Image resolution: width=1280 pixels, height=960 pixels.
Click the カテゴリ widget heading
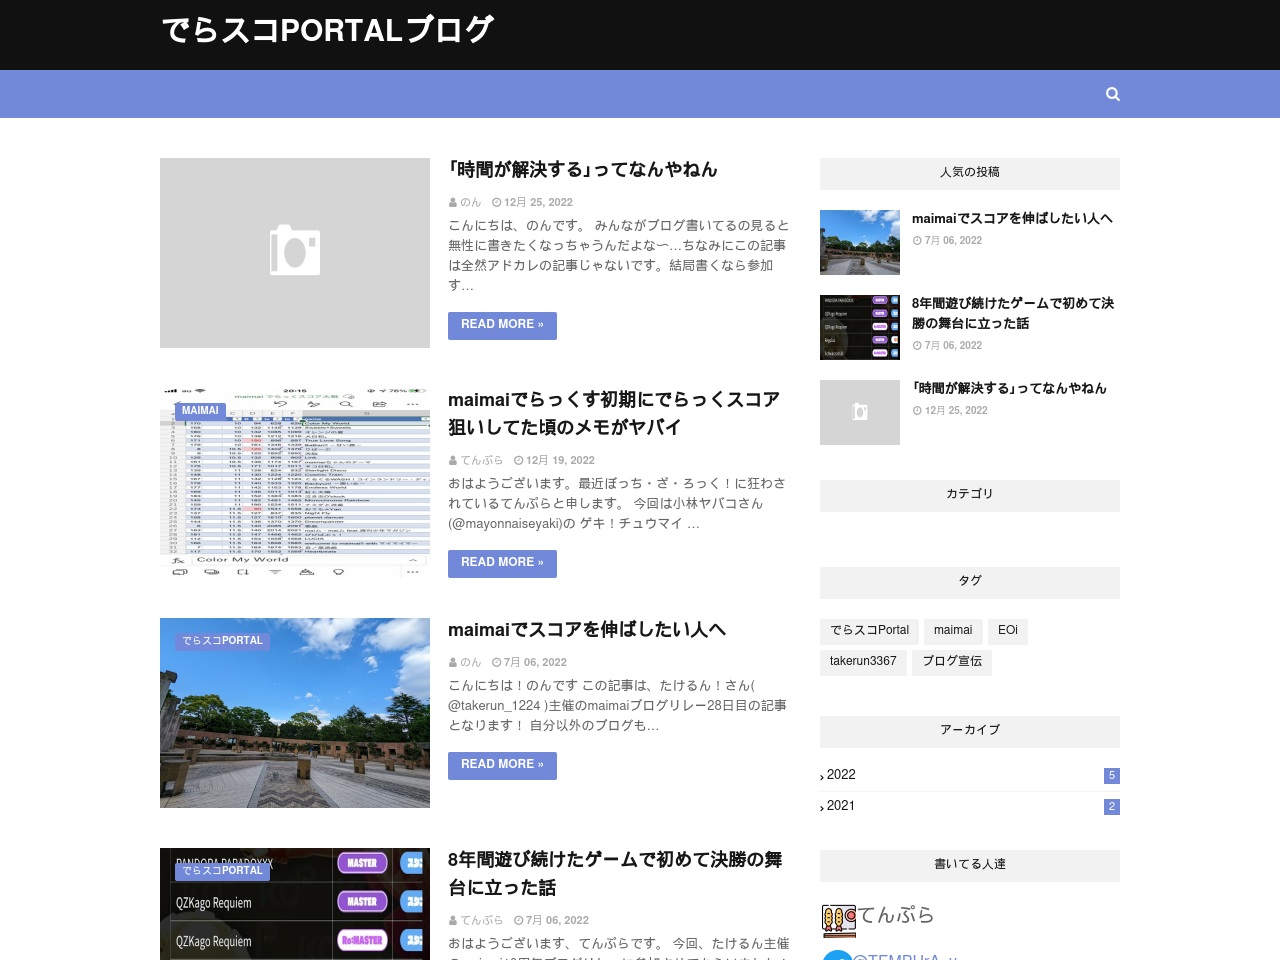(x=970, y=494)
